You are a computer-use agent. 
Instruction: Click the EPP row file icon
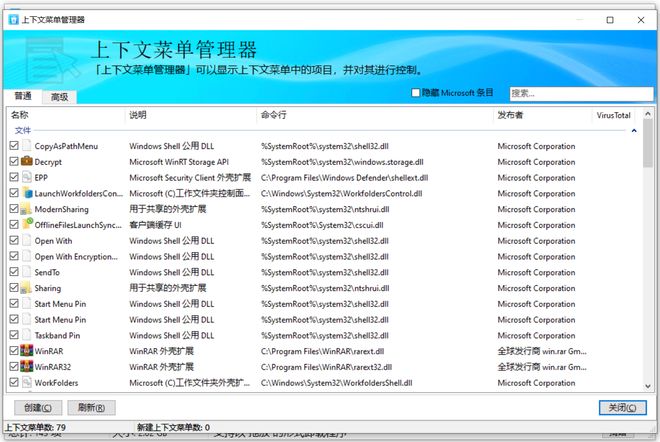(x=27, y=177)
